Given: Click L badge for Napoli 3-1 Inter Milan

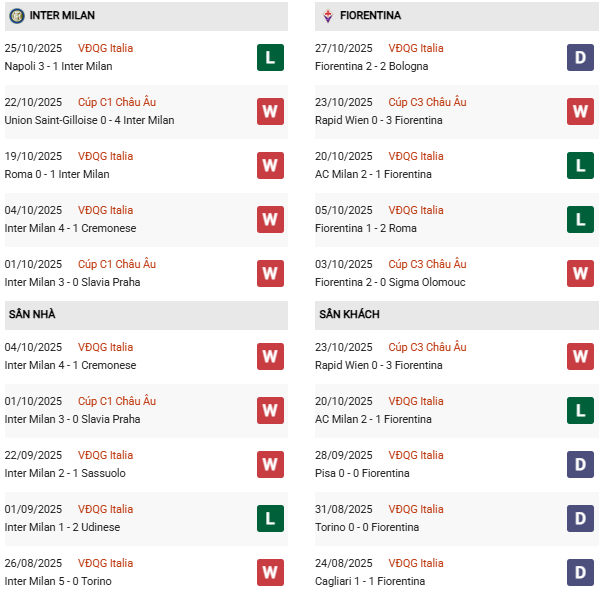Looking at the screenshot, I should click(x=270, y=57).
